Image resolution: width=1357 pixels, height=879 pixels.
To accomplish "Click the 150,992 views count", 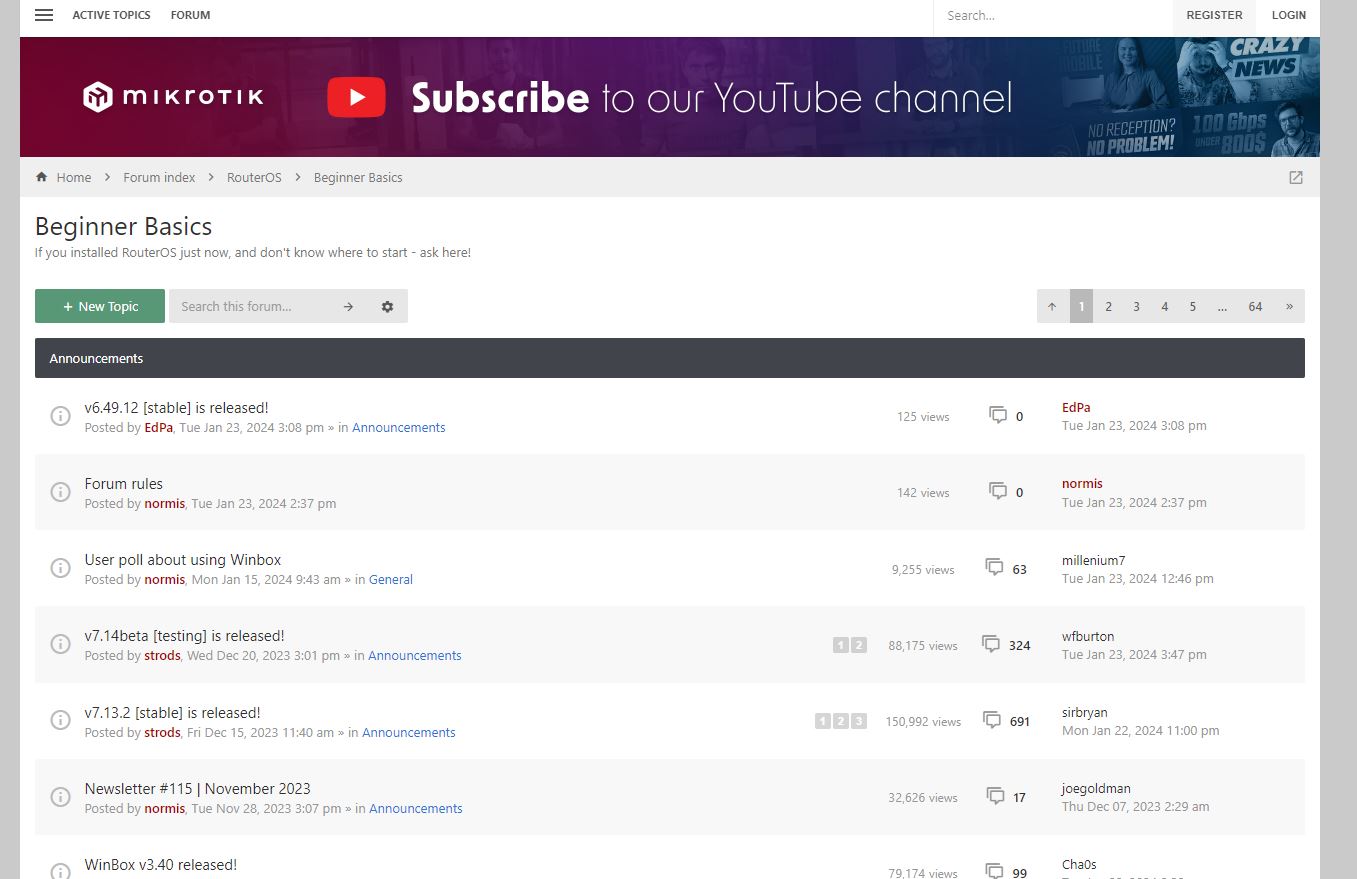I will click(923, 721).
